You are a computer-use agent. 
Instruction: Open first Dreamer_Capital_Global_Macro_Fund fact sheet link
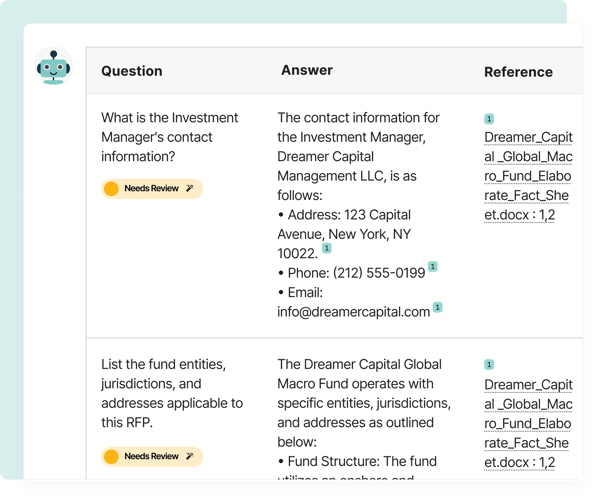click(528, 176)
